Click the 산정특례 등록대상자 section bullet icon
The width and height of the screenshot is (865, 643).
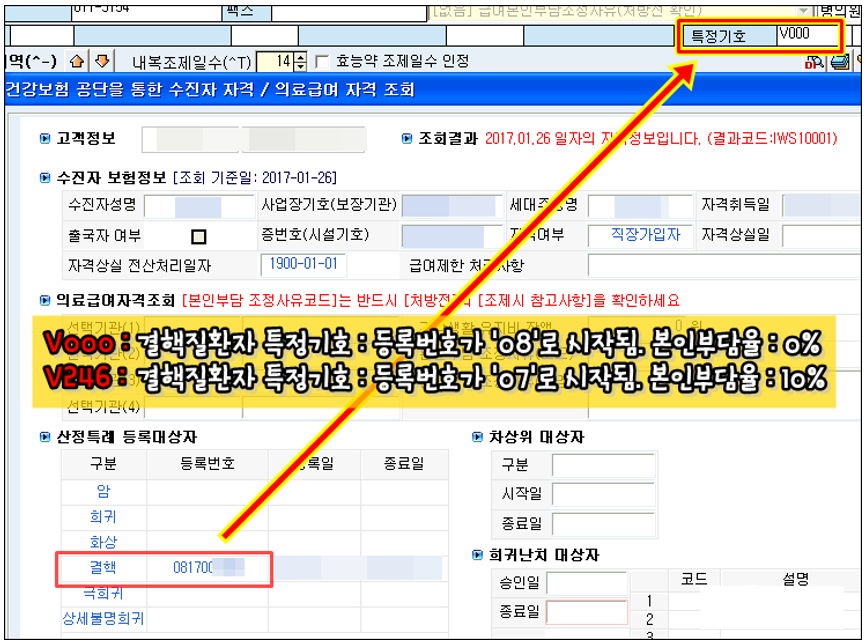click(44, 437)
